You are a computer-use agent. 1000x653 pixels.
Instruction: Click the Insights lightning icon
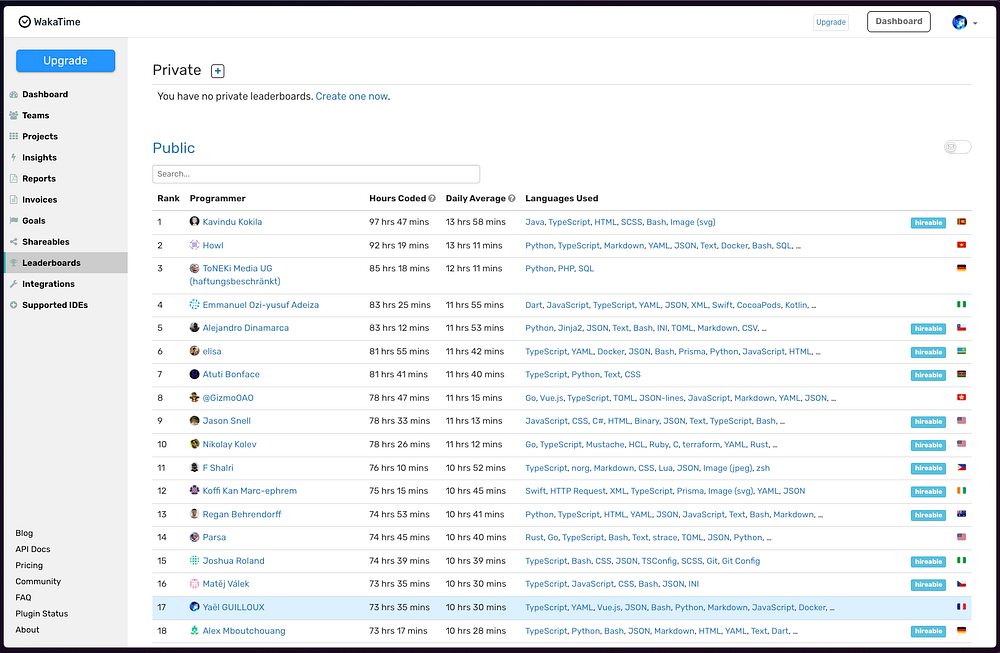pos(13,158)
